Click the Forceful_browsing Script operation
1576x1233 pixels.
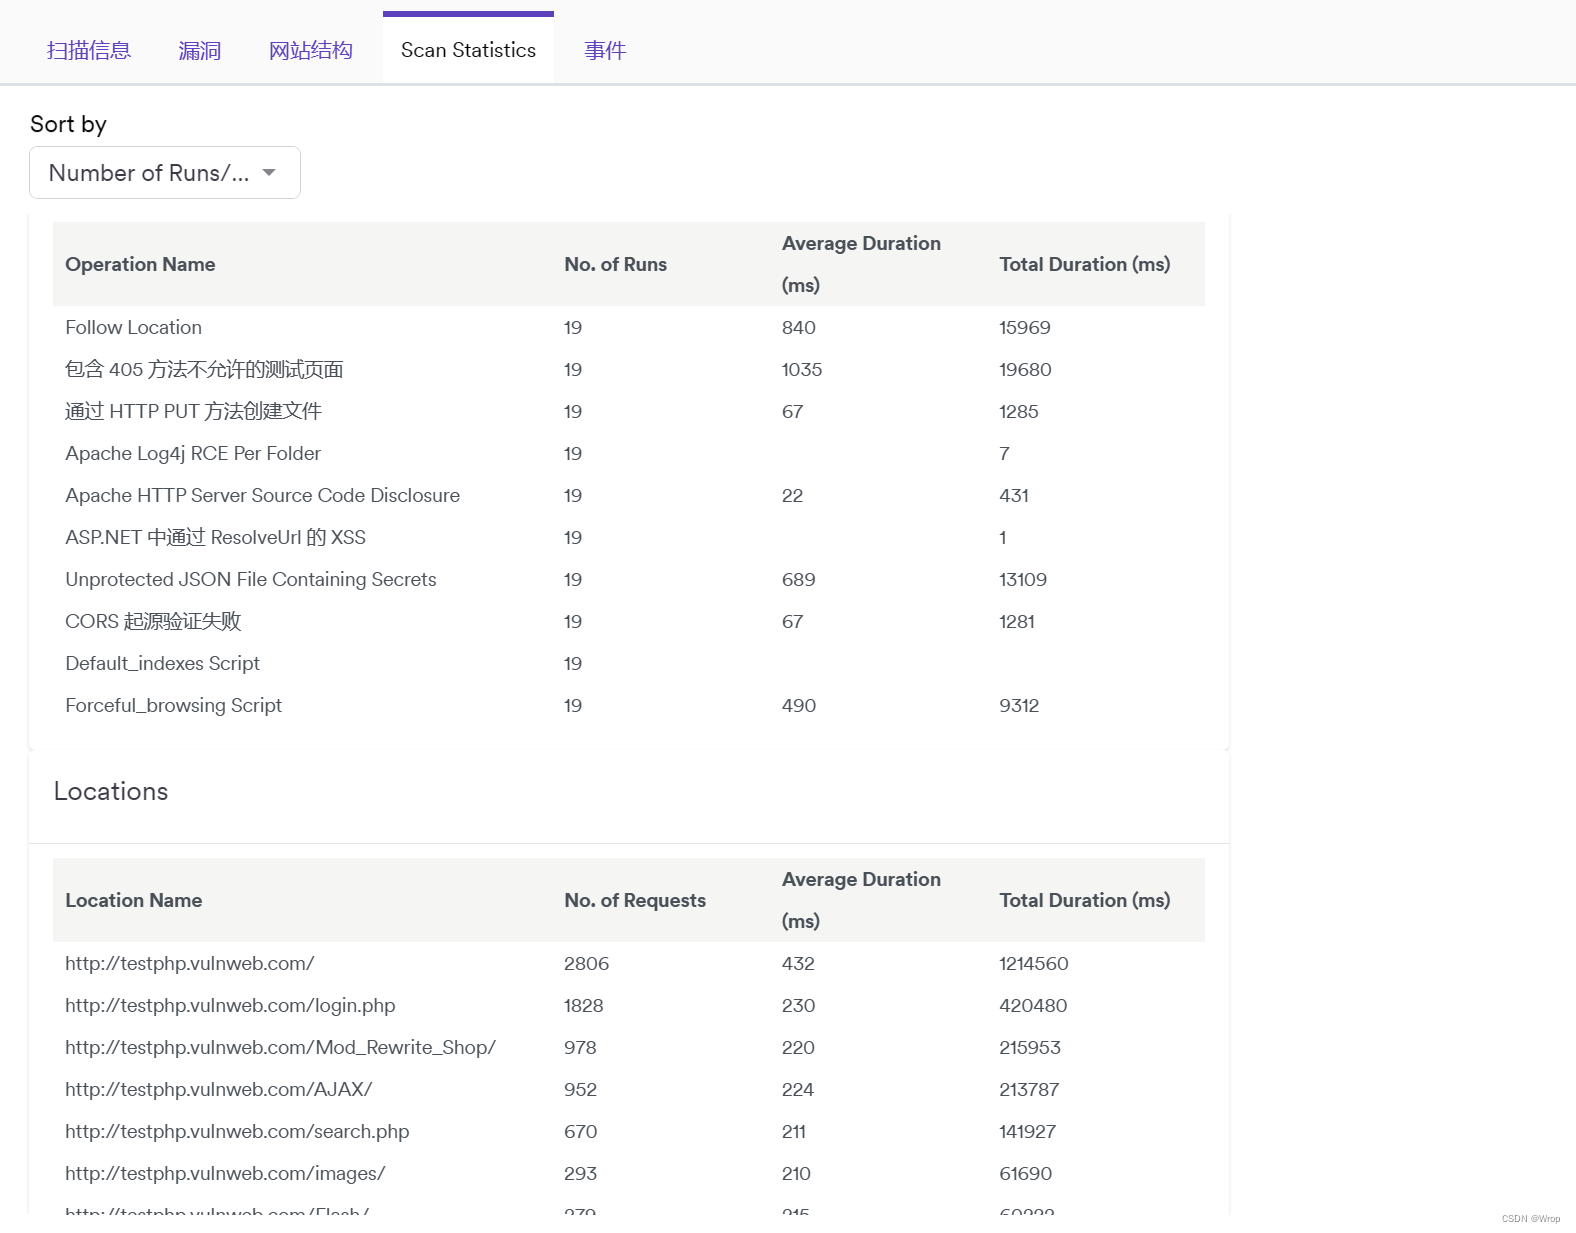tap(173, 706)
